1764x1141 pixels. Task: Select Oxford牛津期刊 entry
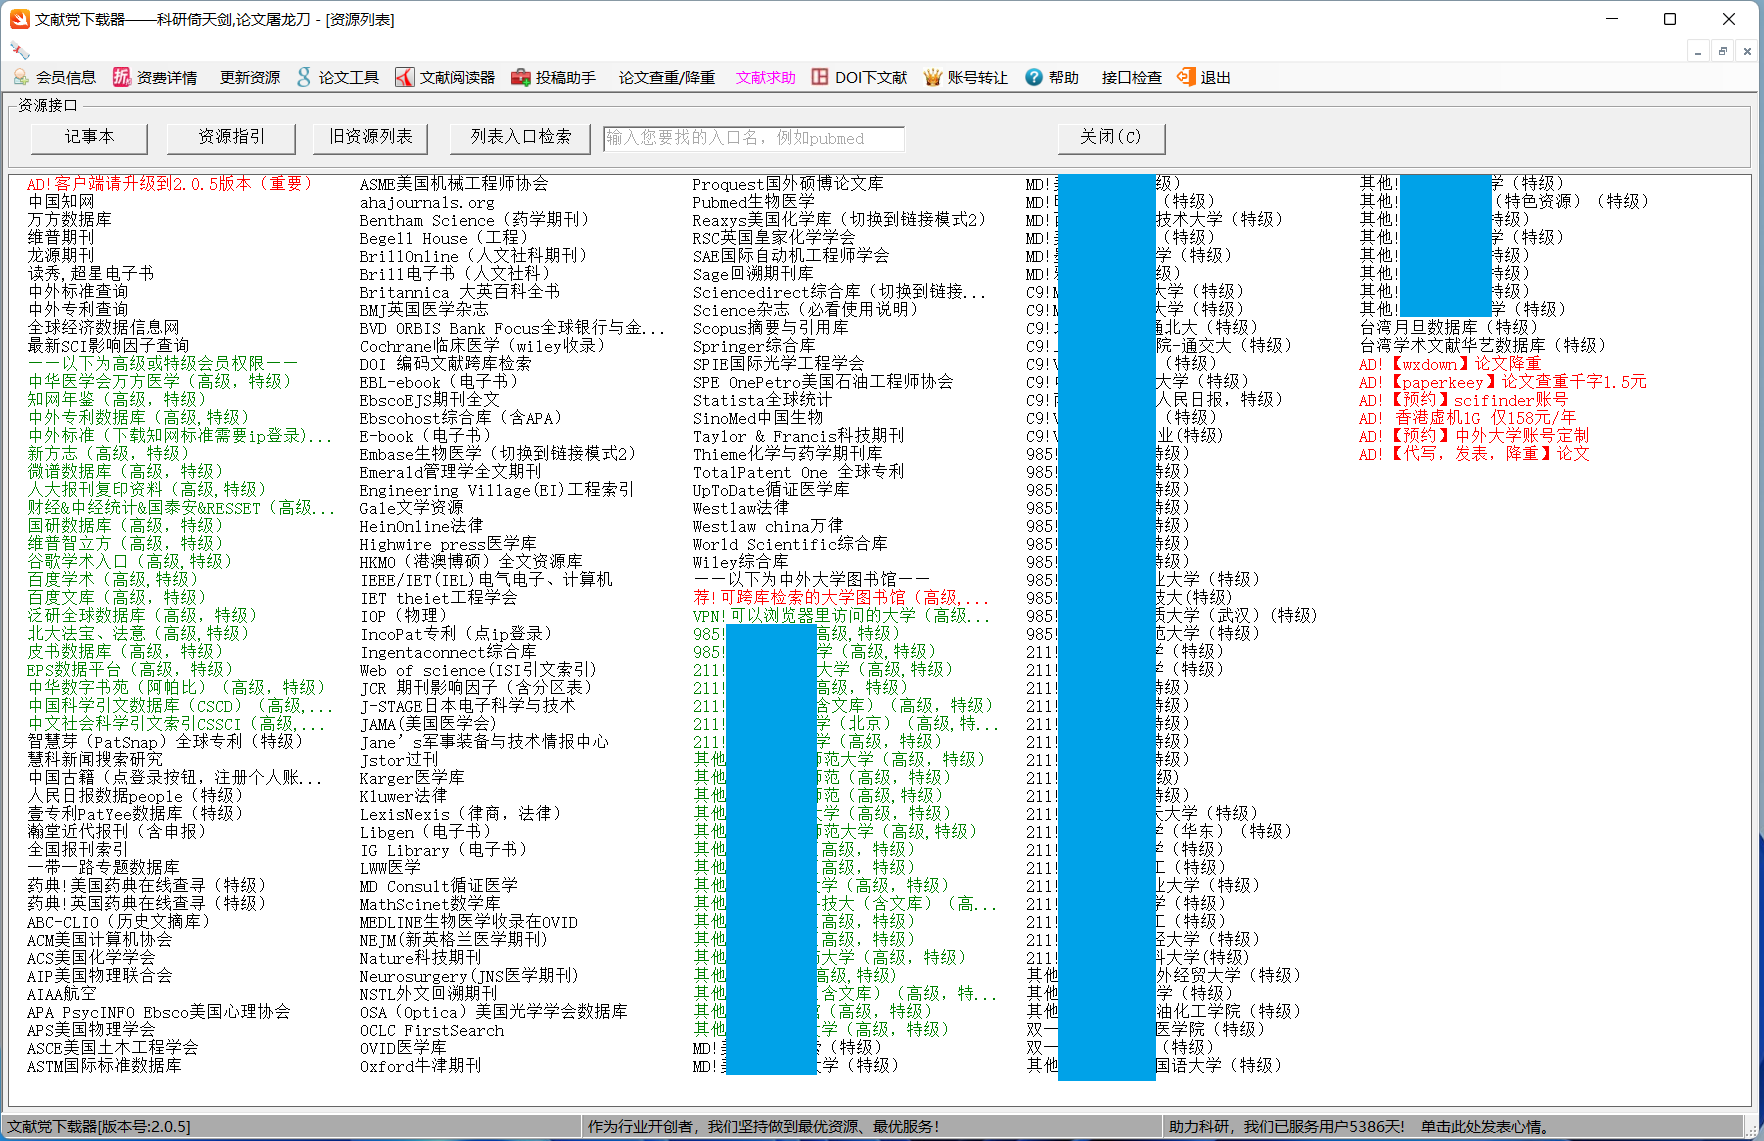[421, 1066]
